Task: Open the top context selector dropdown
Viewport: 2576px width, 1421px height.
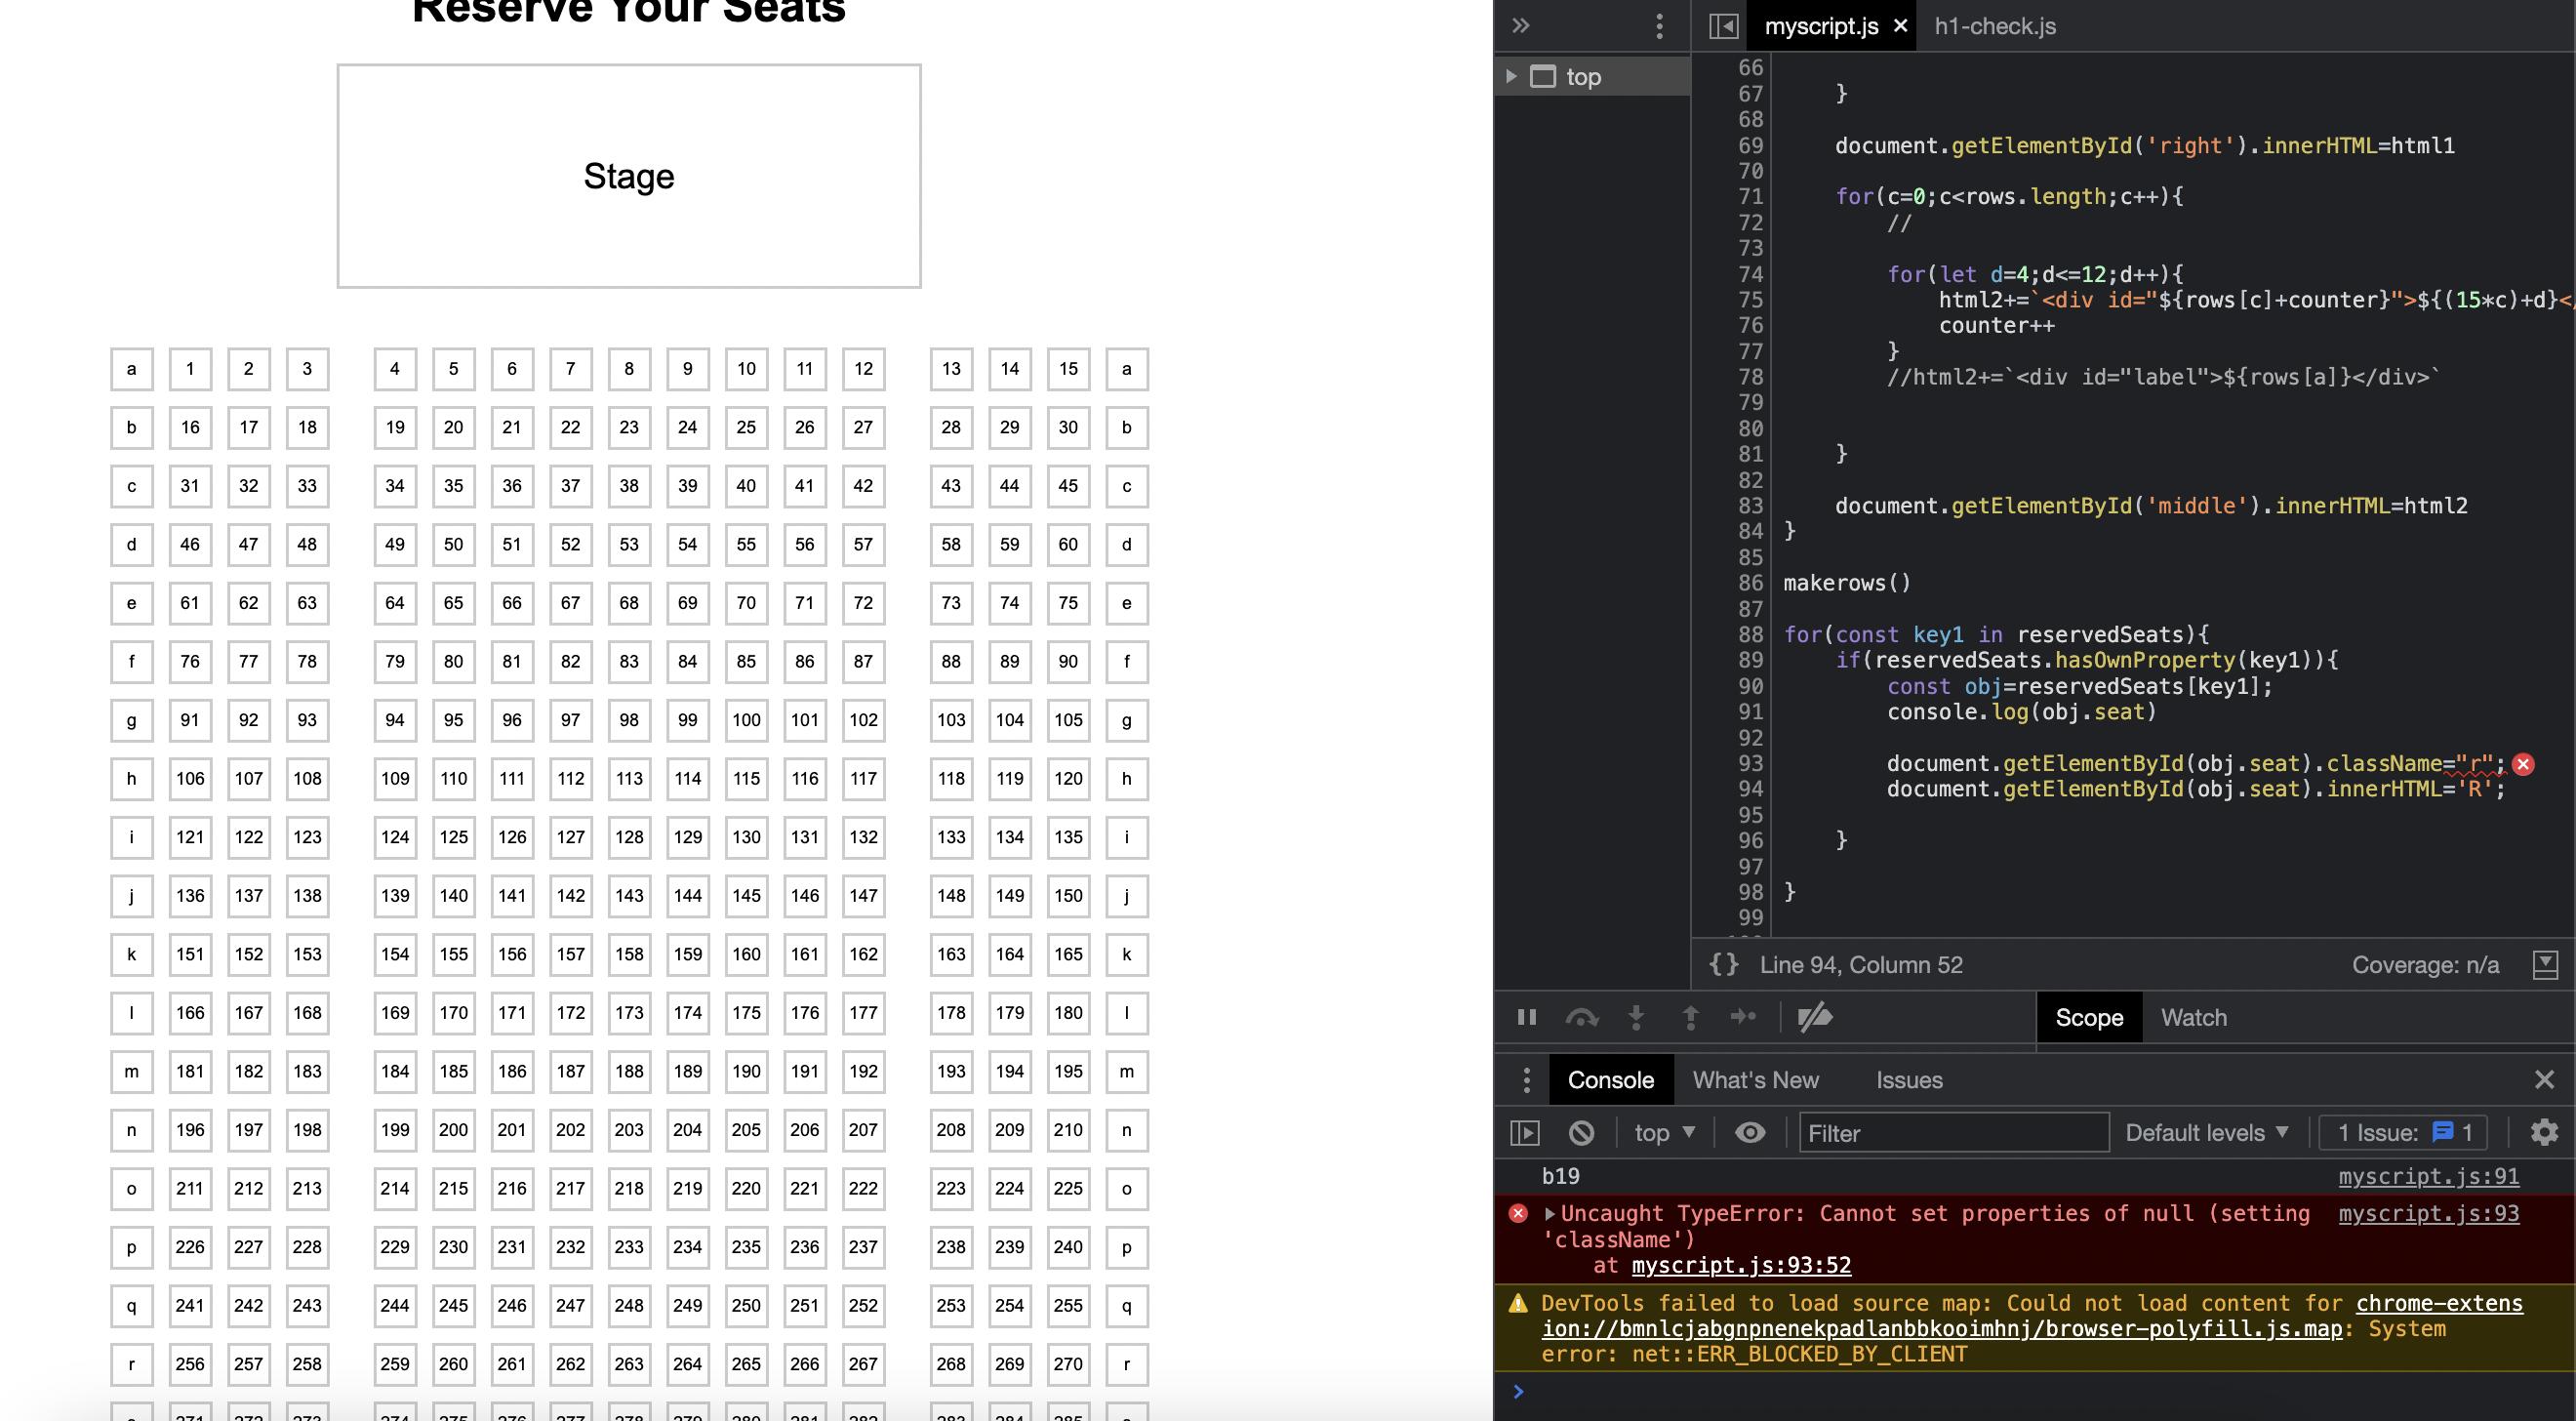Action: point(1664,1132)
